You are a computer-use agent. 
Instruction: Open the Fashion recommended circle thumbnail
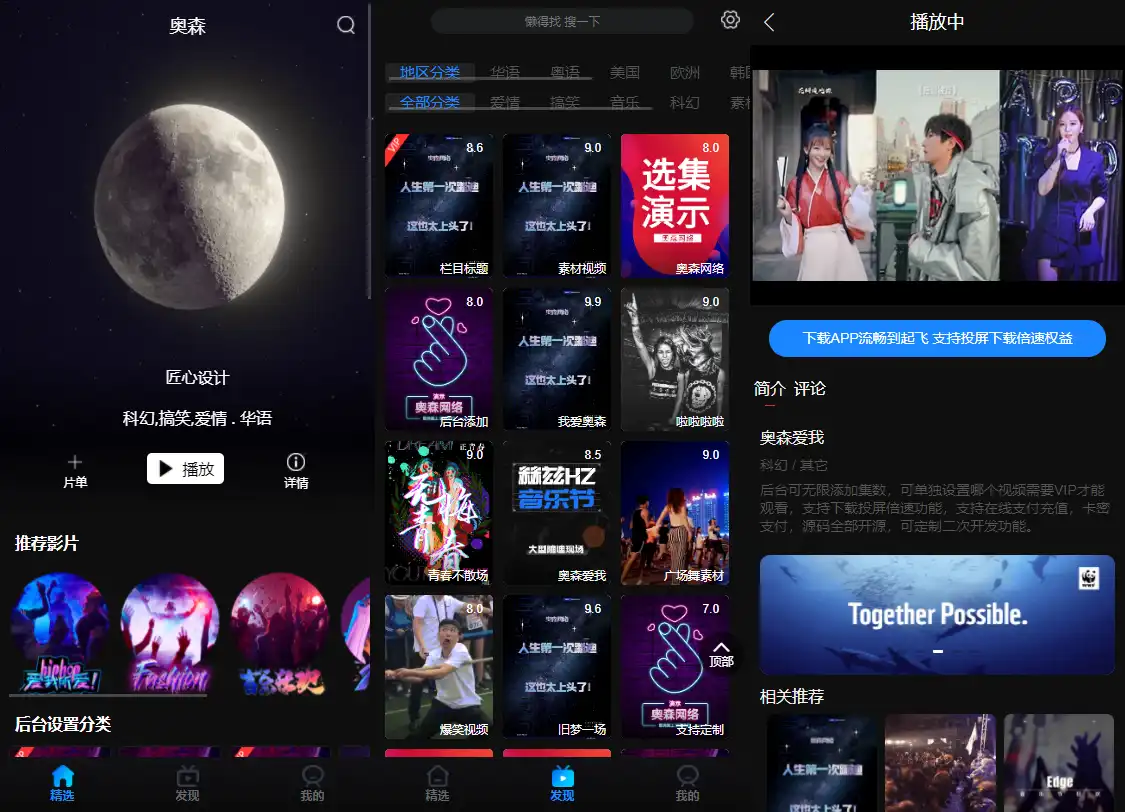(x=170, y=633)
